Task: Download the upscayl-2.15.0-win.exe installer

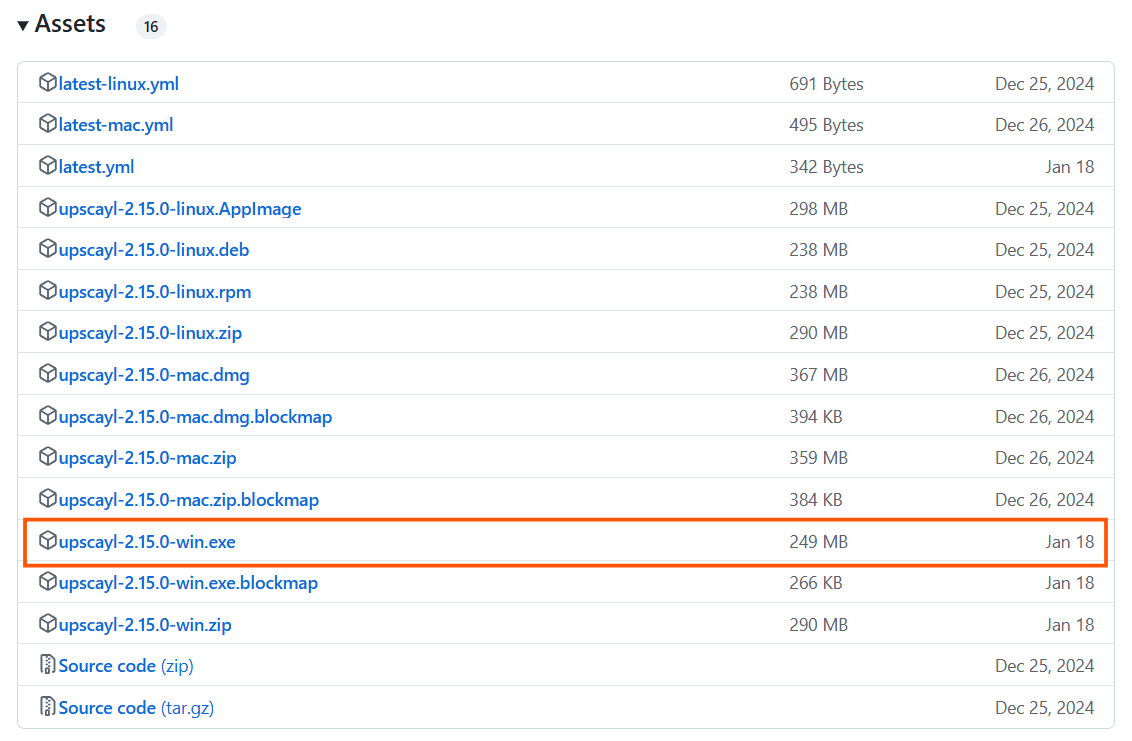Action: coord(147,542)
